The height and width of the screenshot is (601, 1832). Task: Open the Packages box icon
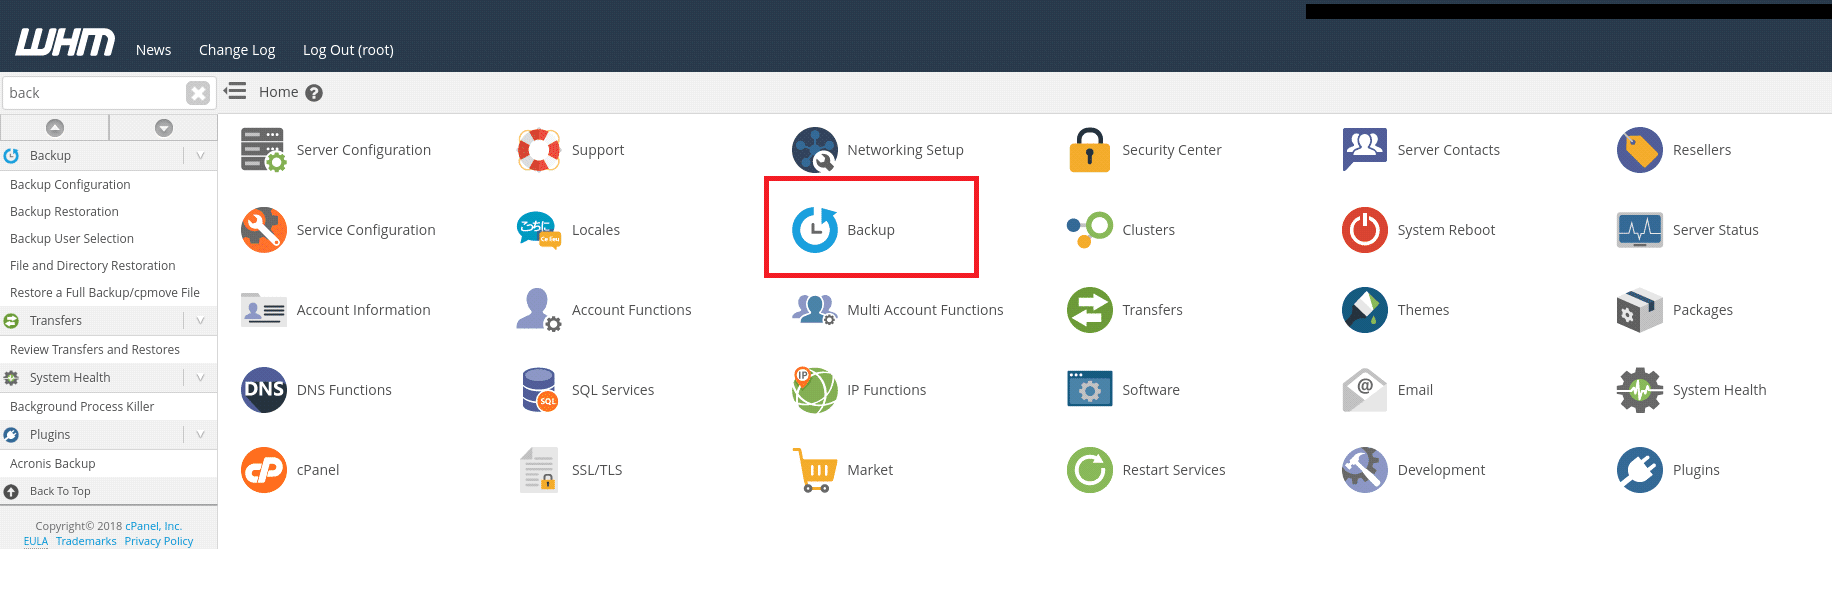(1640, 310)
